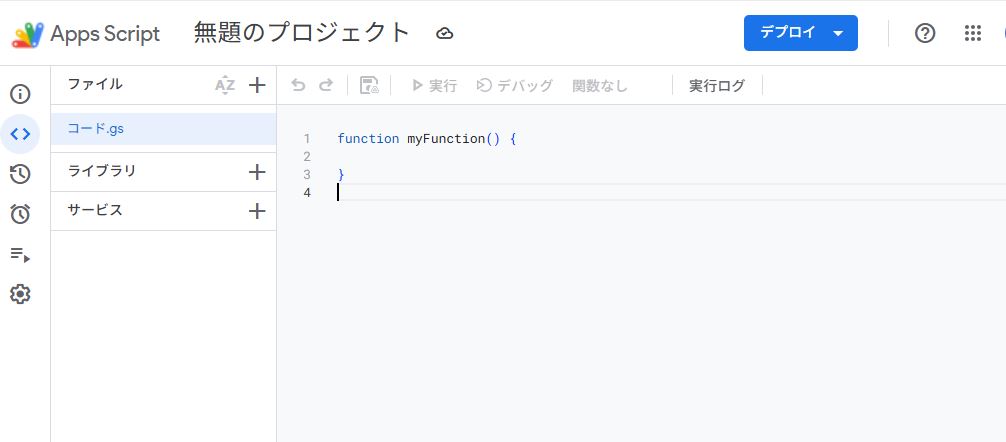Click the Undo arrow in toolbar
1006x442 pixels.
(298, 86)
